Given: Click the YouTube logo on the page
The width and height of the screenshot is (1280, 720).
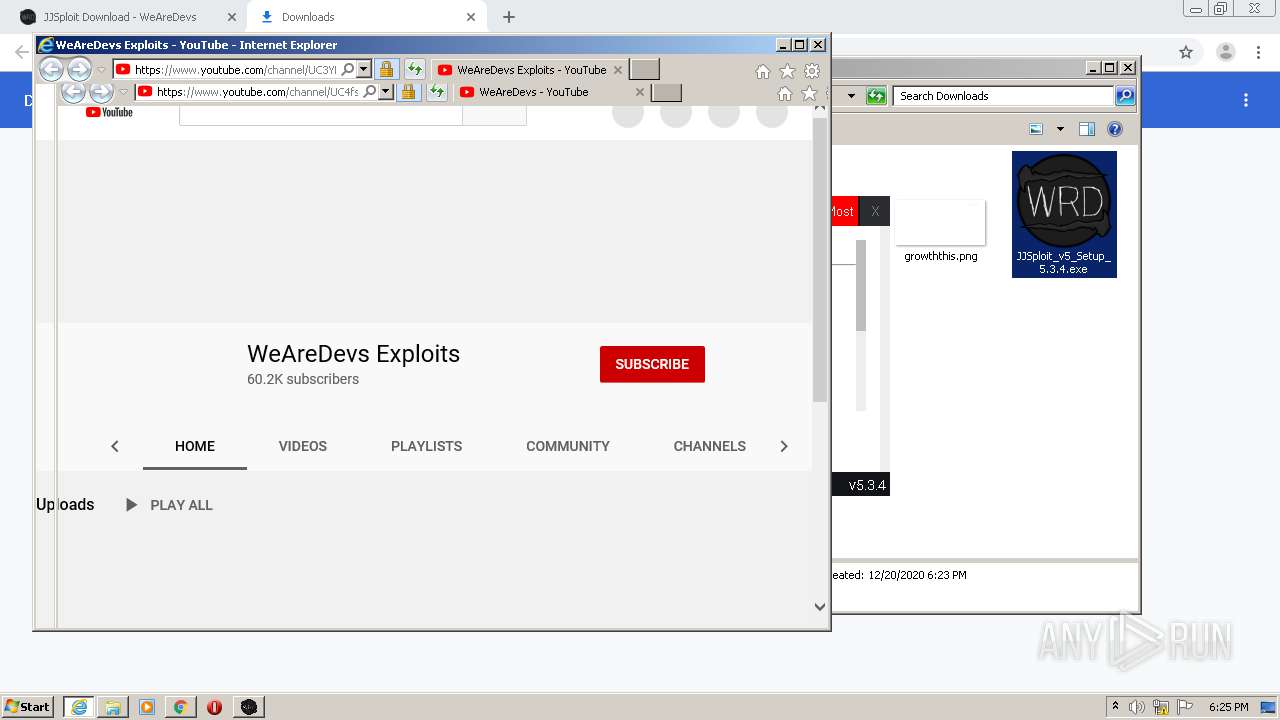Looking at the screenshot, I should tap(109, 112).
